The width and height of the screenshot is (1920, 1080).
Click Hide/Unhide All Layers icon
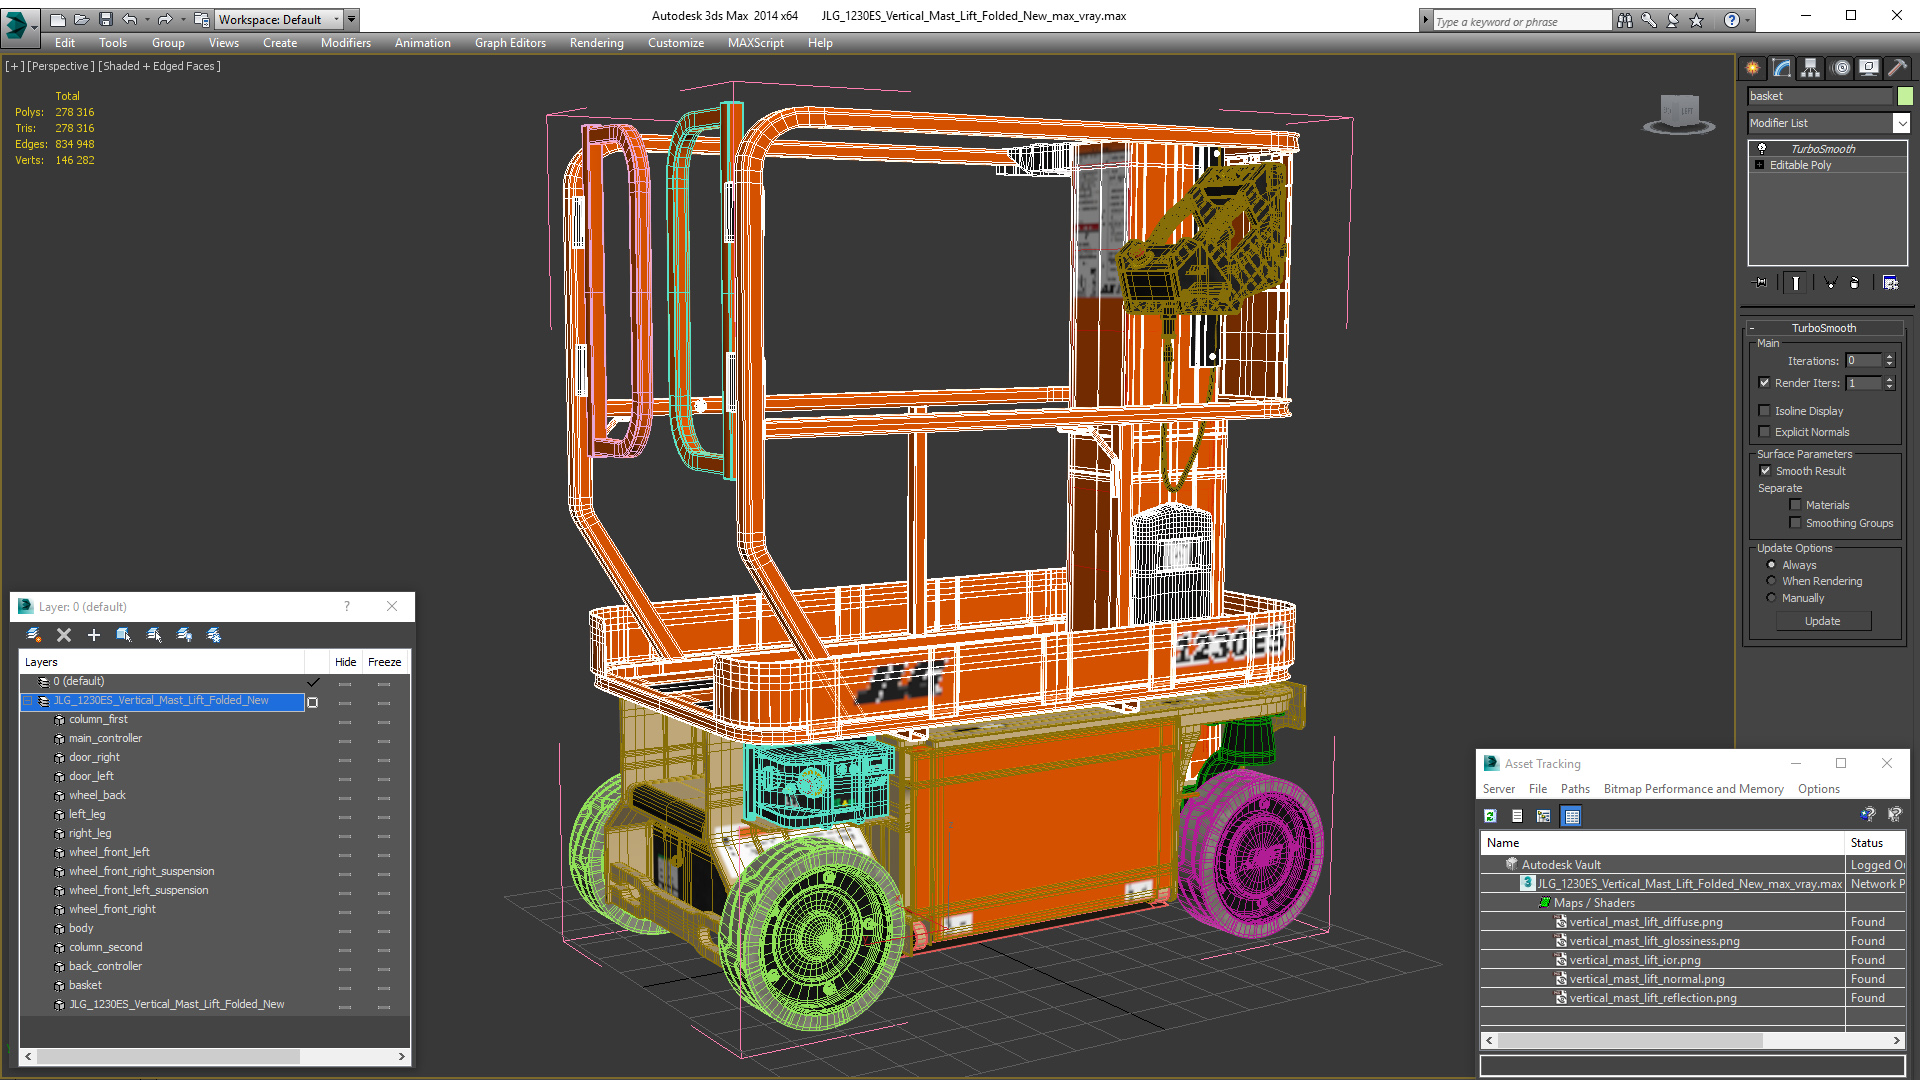click(184, 635)
